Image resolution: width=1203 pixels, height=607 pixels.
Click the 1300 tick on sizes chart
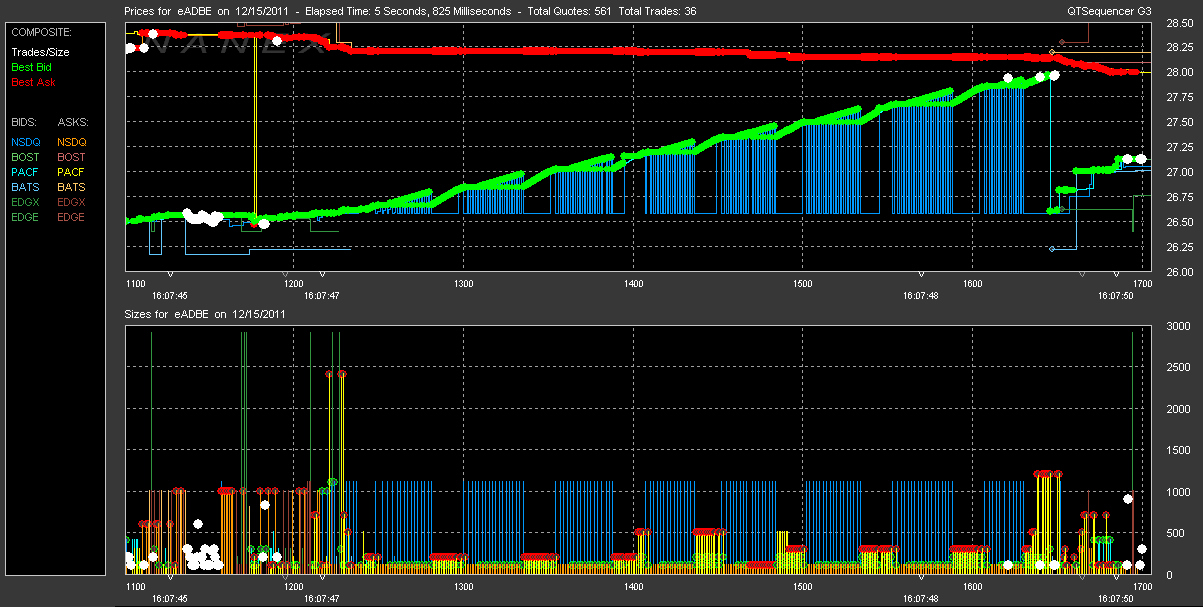tap(463, 586)
